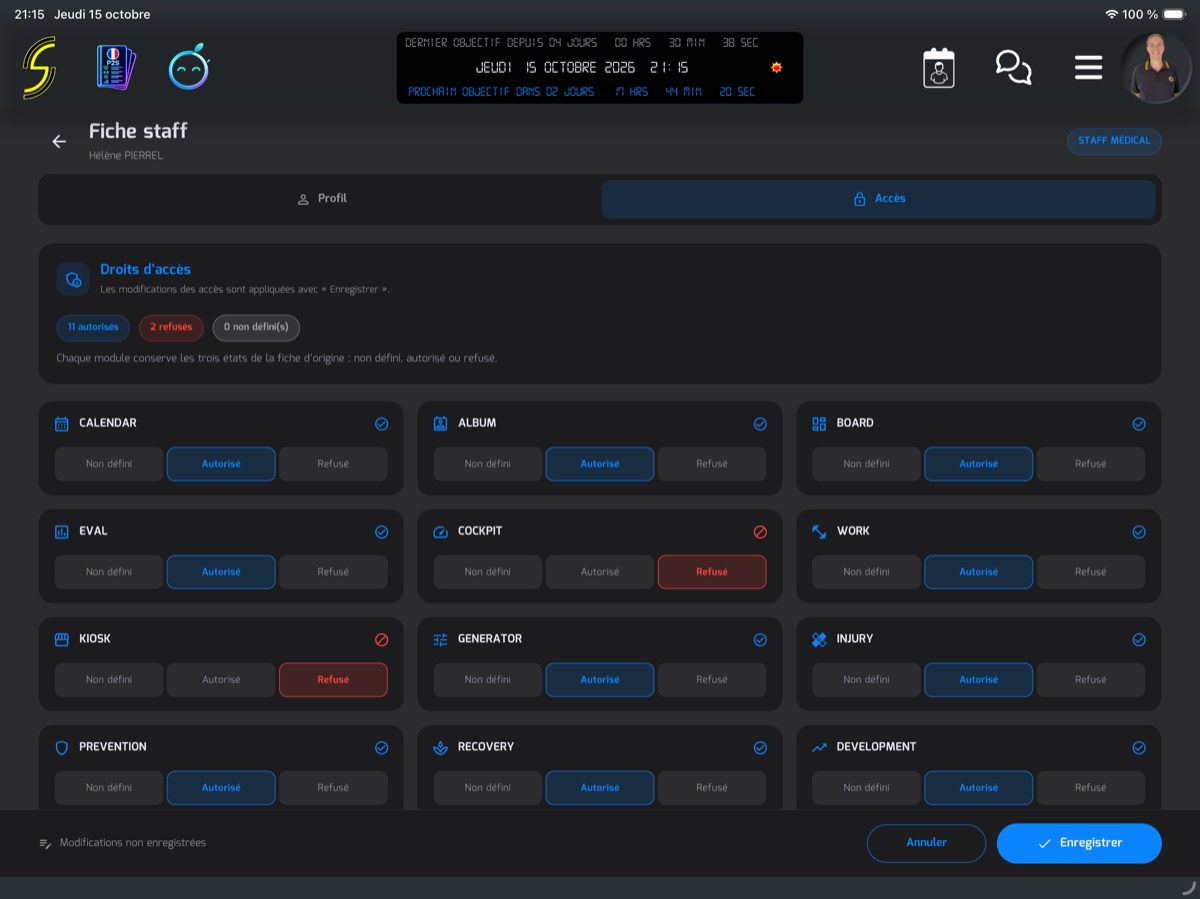Click the RECOVERY module icon
Viewport: 1200px width, 899px height.
tap(441, 747)
